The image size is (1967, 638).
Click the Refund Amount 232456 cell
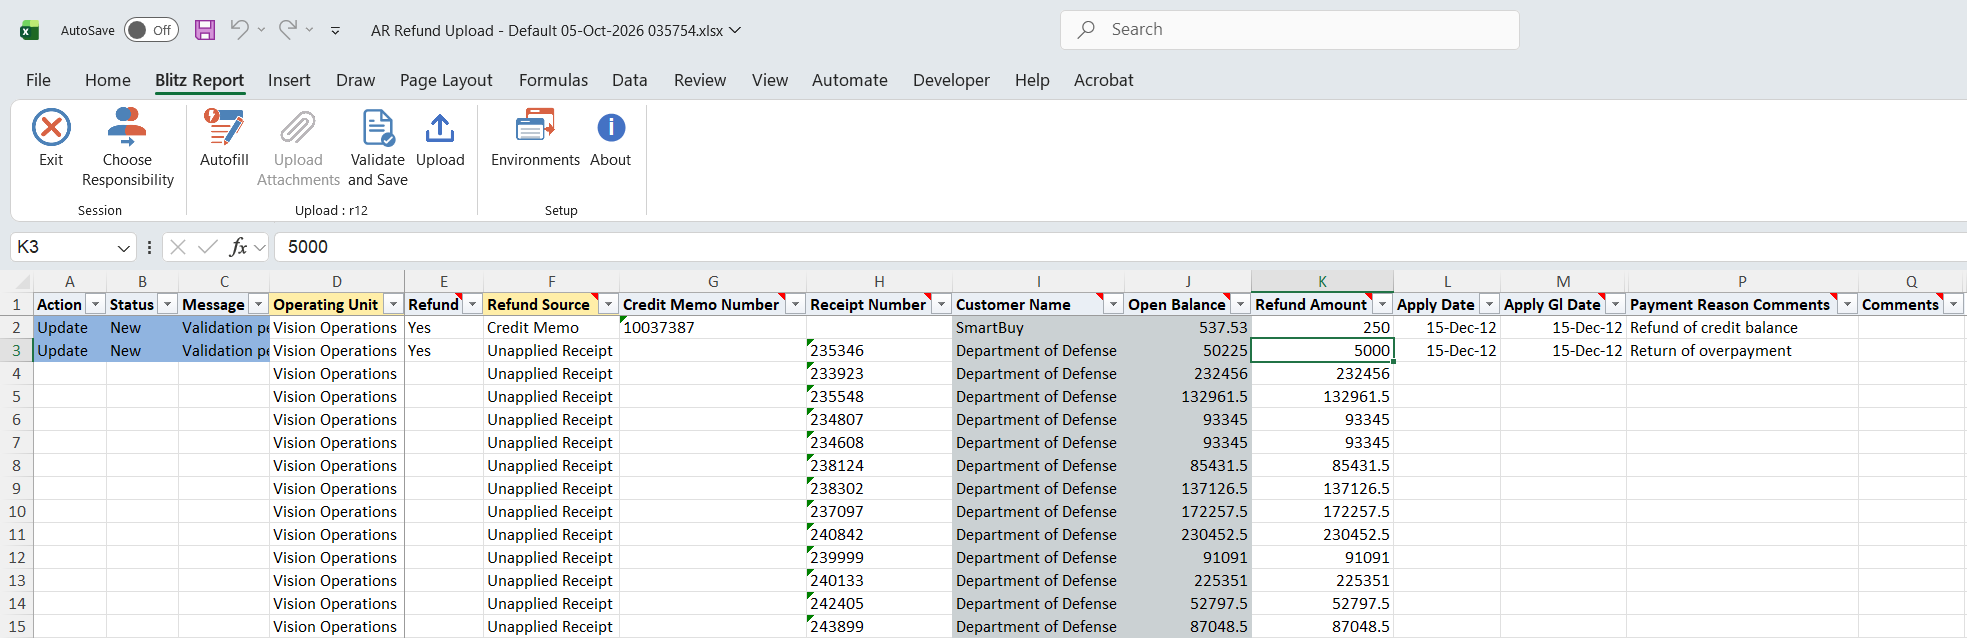click(x=1322, y=374)
